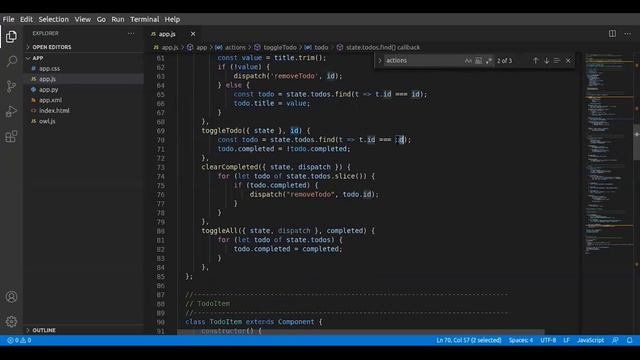The height and width of the screenshot is (360, 640).
Task: Toggle find in selection
Action: [557, 60]
